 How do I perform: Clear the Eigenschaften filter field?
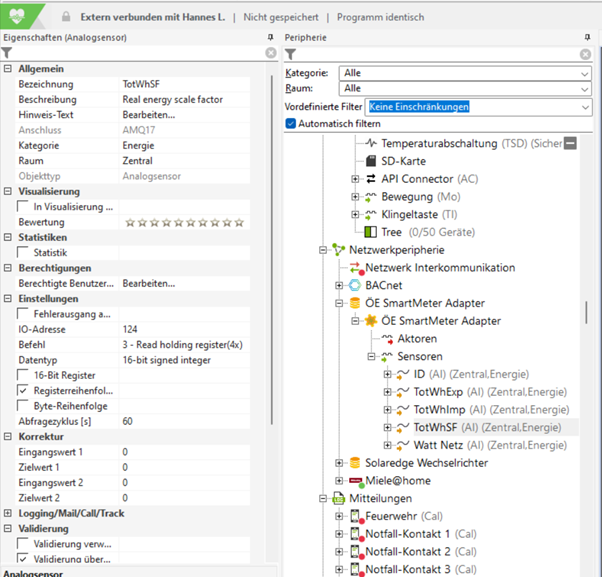[271, 53]
